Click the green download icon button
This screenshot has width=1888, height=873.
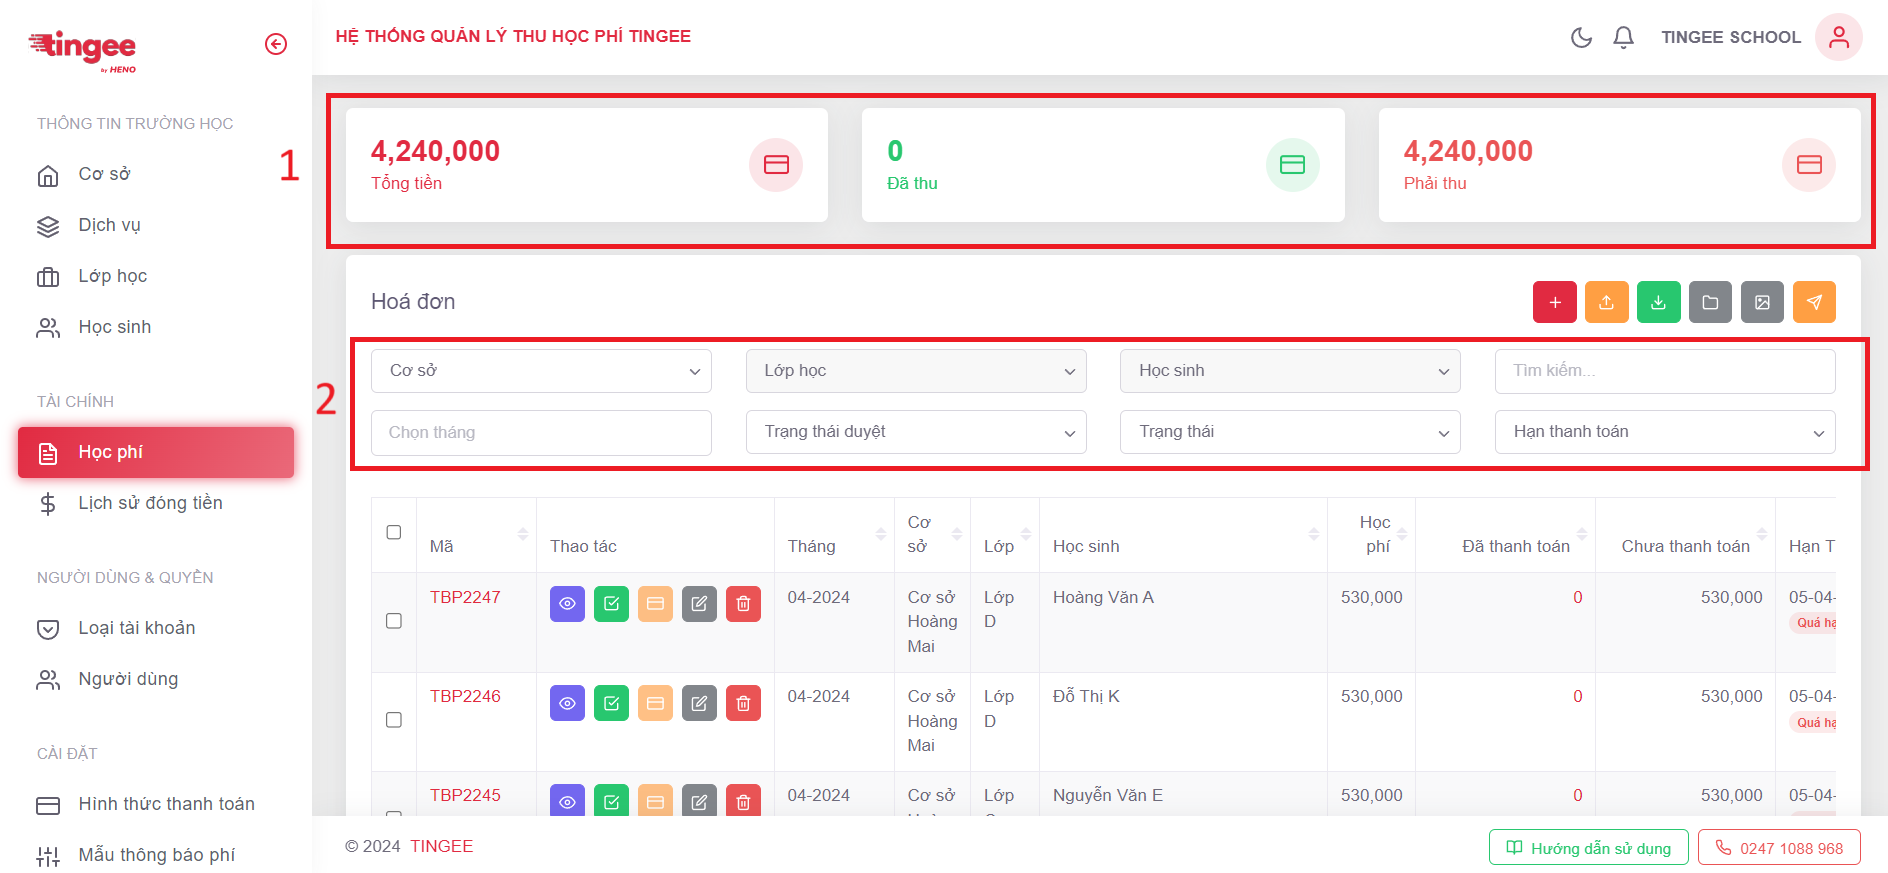(x=1658, y=302)
